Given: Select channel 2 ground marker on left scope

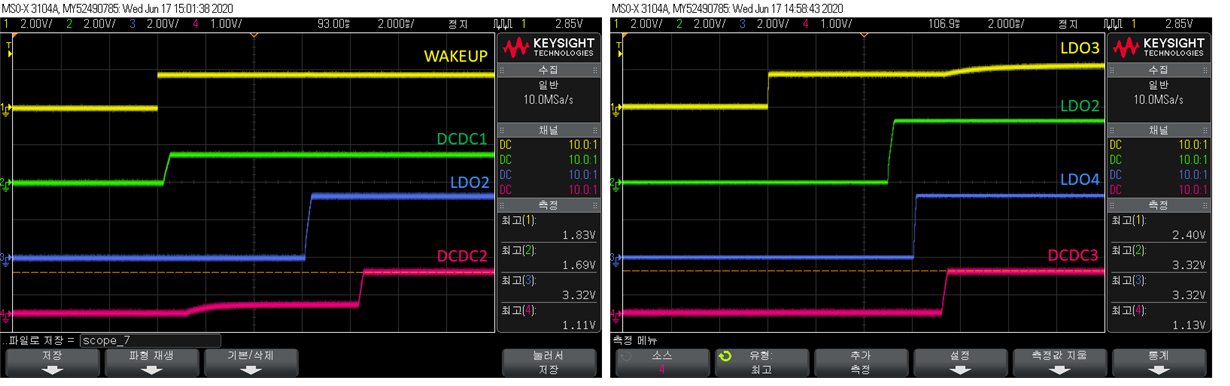Looking at the screenshot, I should [x=5, y=183].
